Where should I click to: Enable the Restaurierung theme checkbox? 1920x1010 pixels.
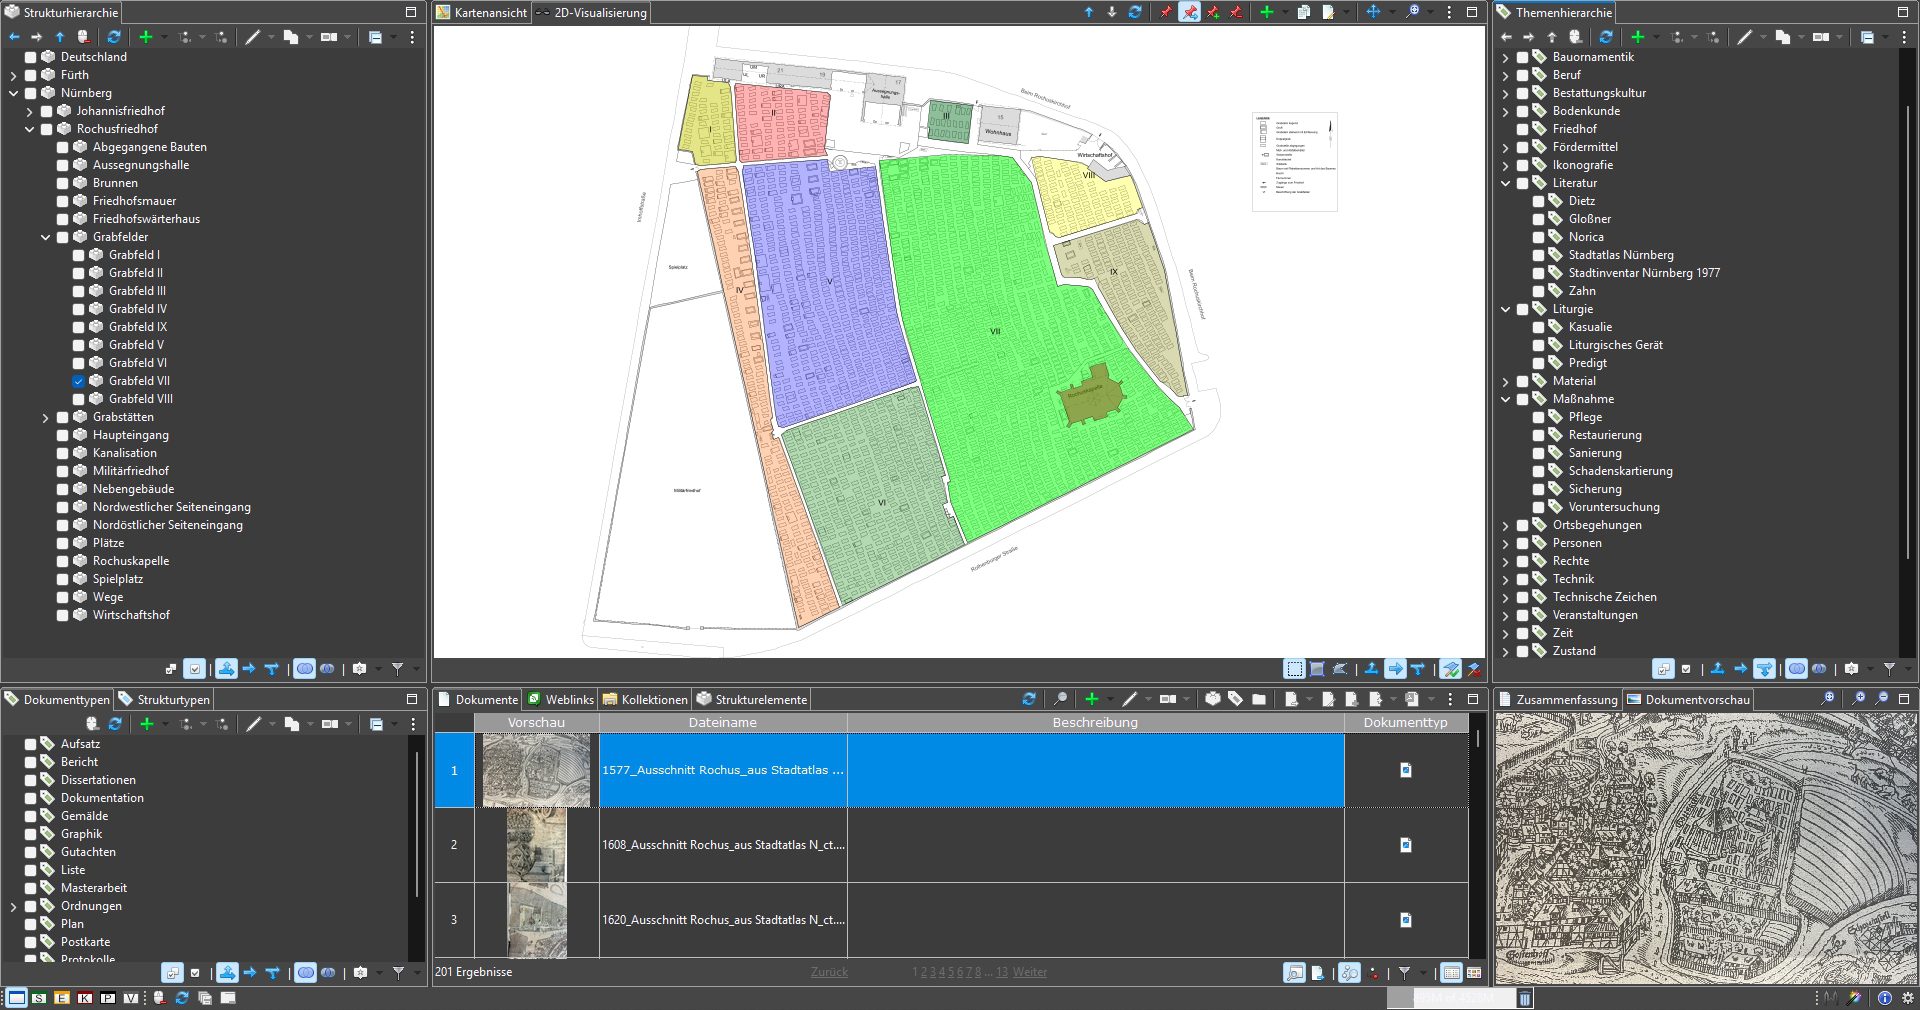click(x=1539, y=435)
